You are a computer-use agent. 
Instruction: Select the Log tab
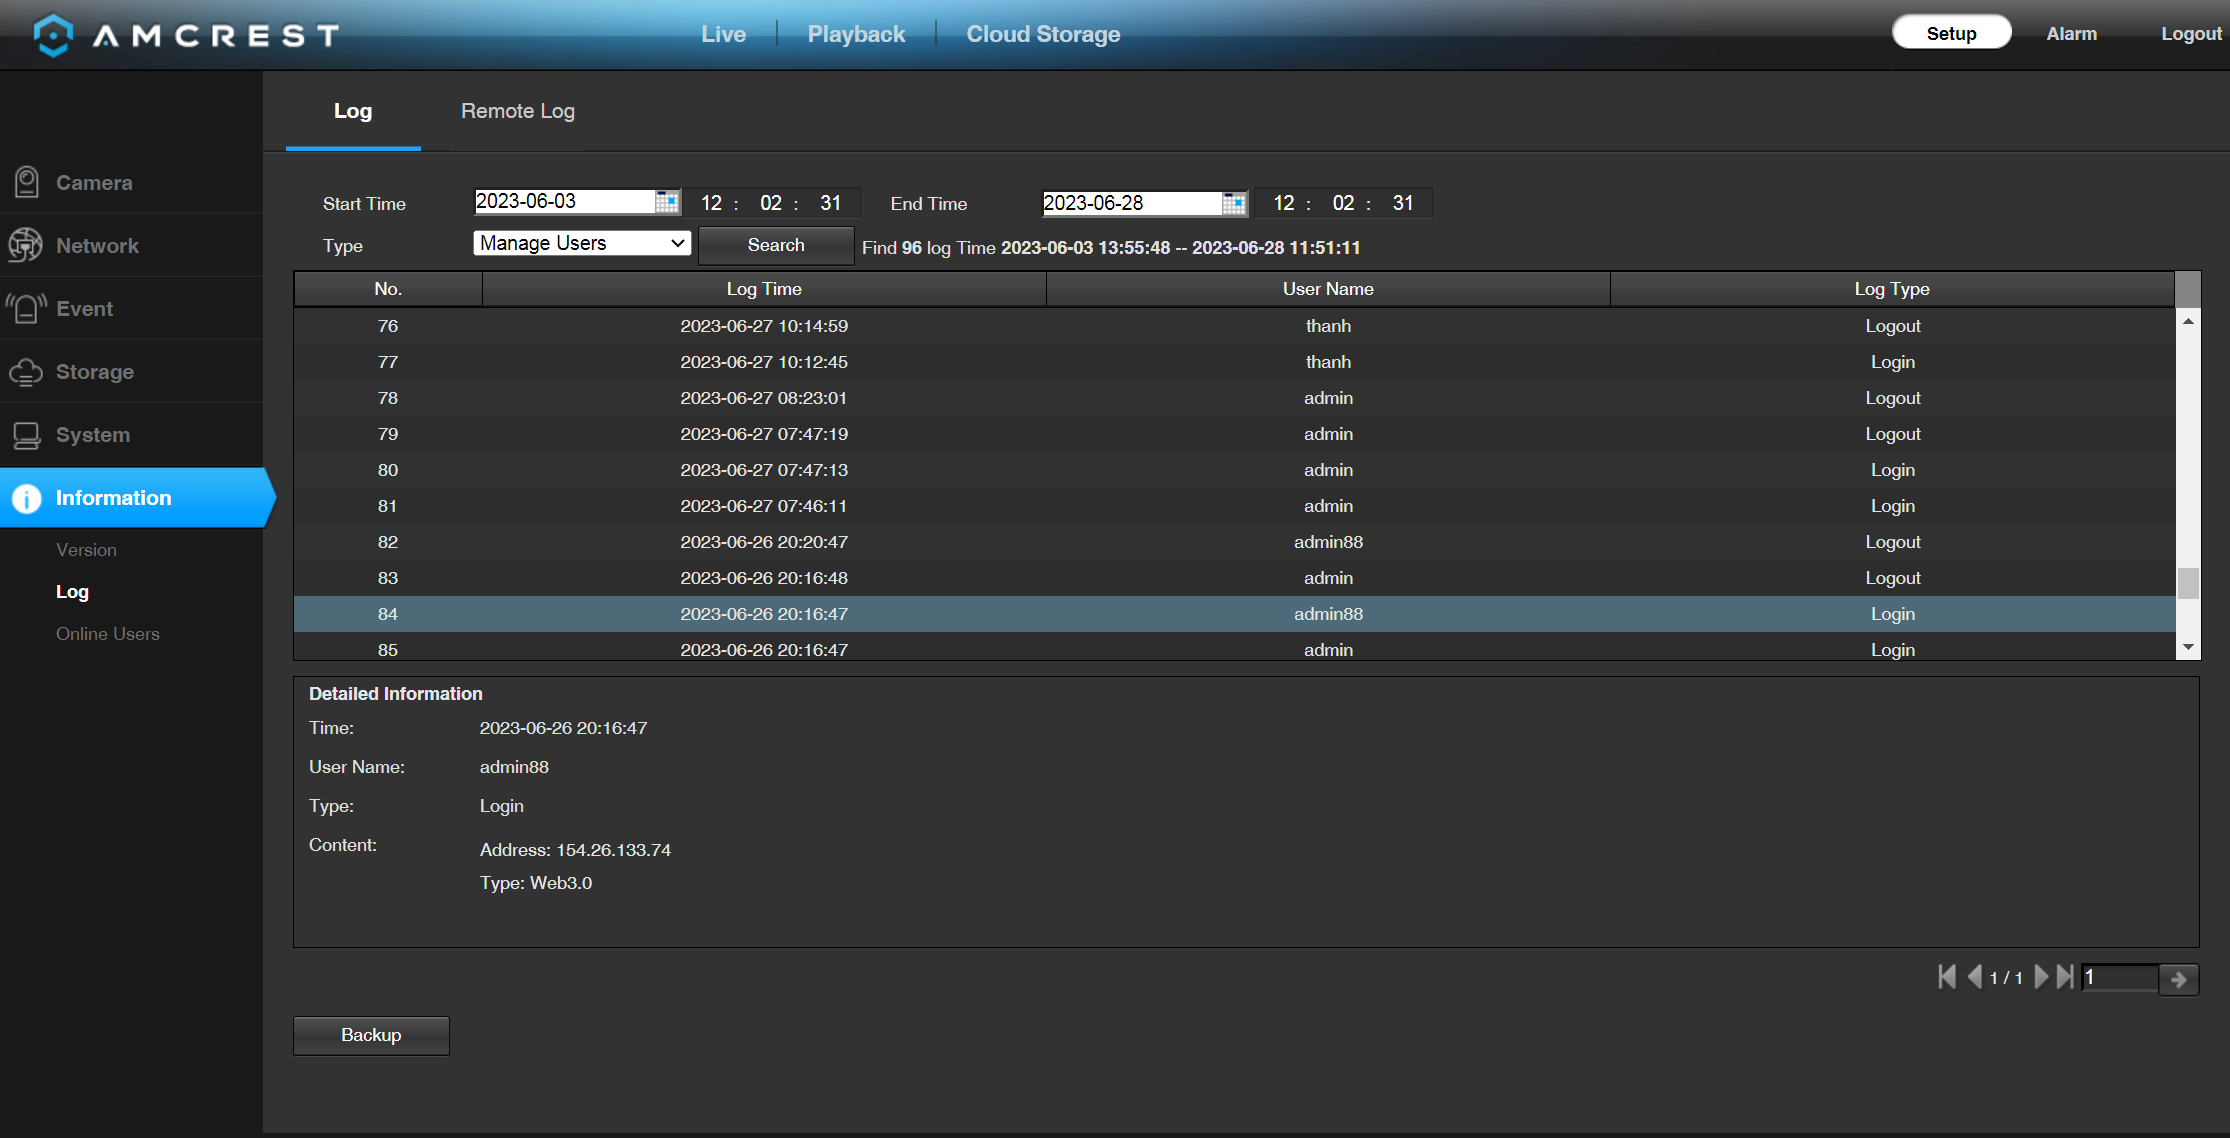tap(353, 111)
